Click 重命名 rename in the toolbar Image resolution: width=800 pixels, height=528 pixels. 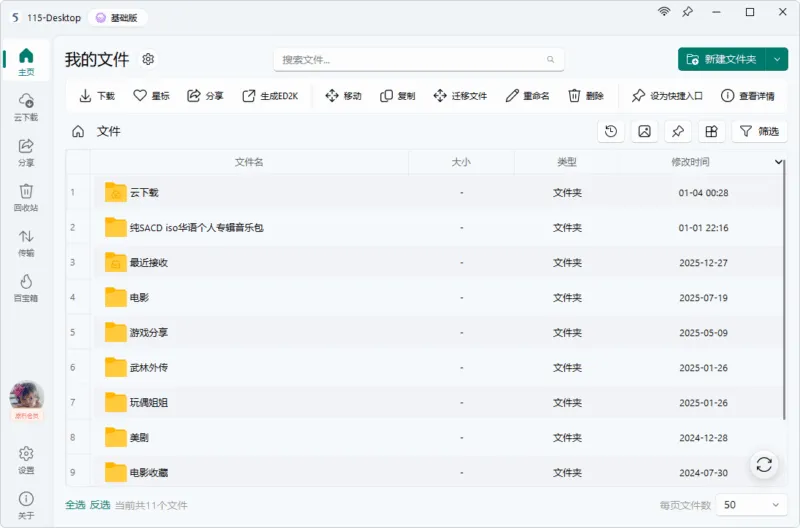[x=528, y=95]
